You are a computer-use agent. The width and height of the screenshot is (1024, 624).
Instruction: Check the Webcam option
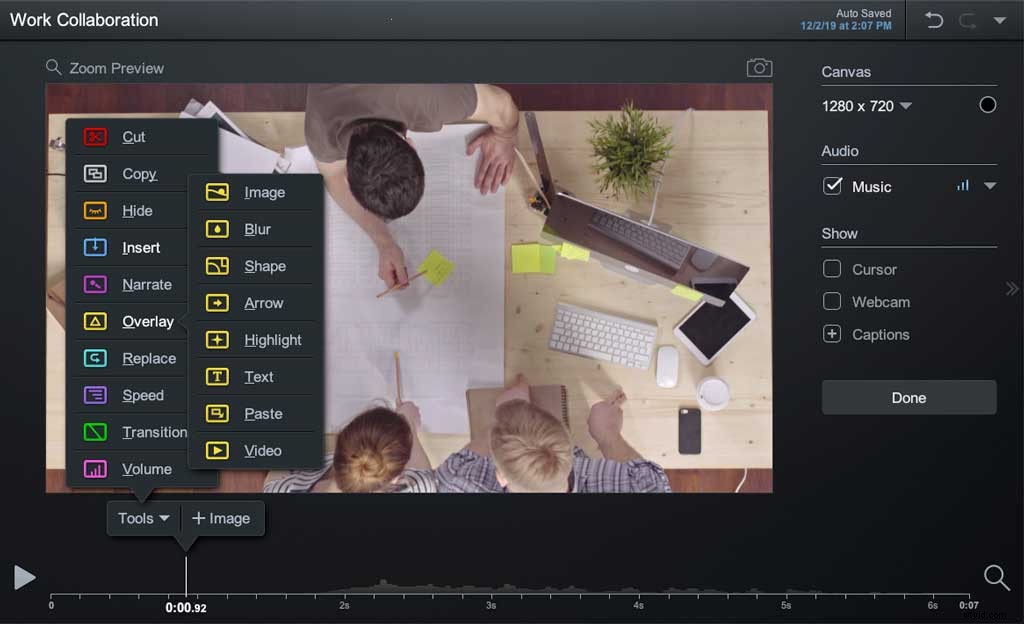pyautogui.click(x=831, y=301)
